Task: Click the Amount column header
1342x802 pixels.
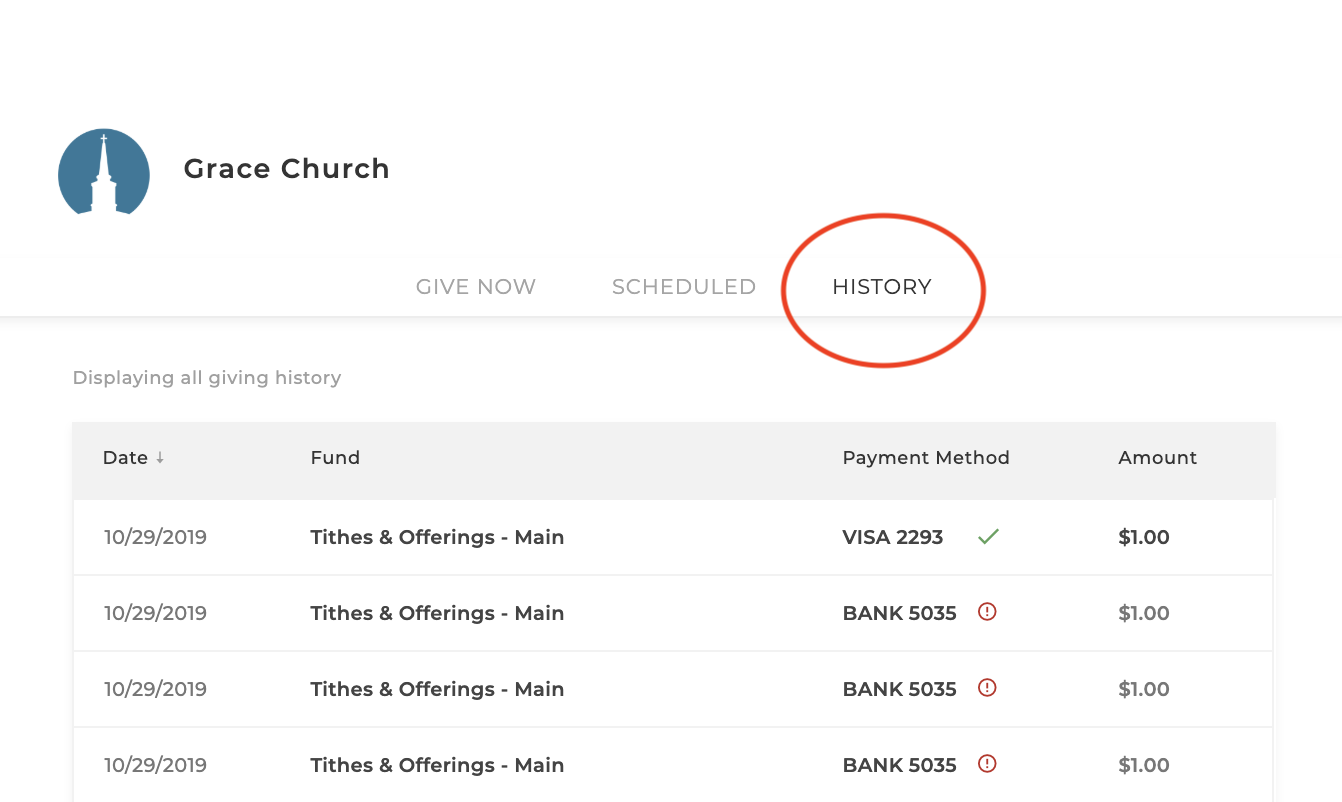Action: point(1157,458)
